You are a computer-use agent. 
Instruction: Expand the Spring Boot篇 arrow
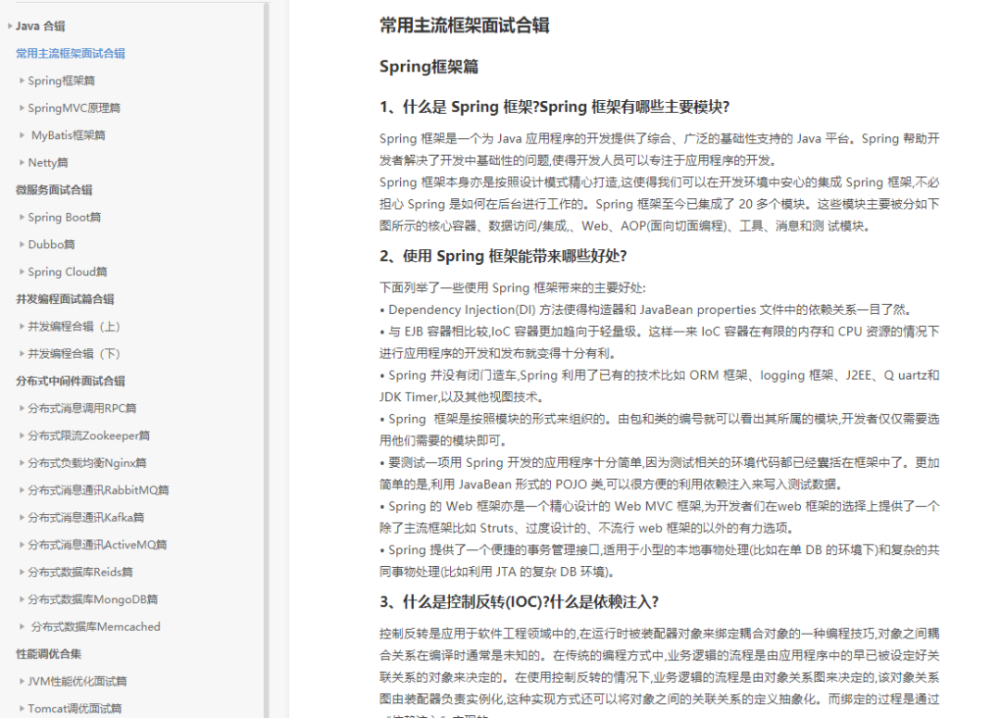click(22, 217)
